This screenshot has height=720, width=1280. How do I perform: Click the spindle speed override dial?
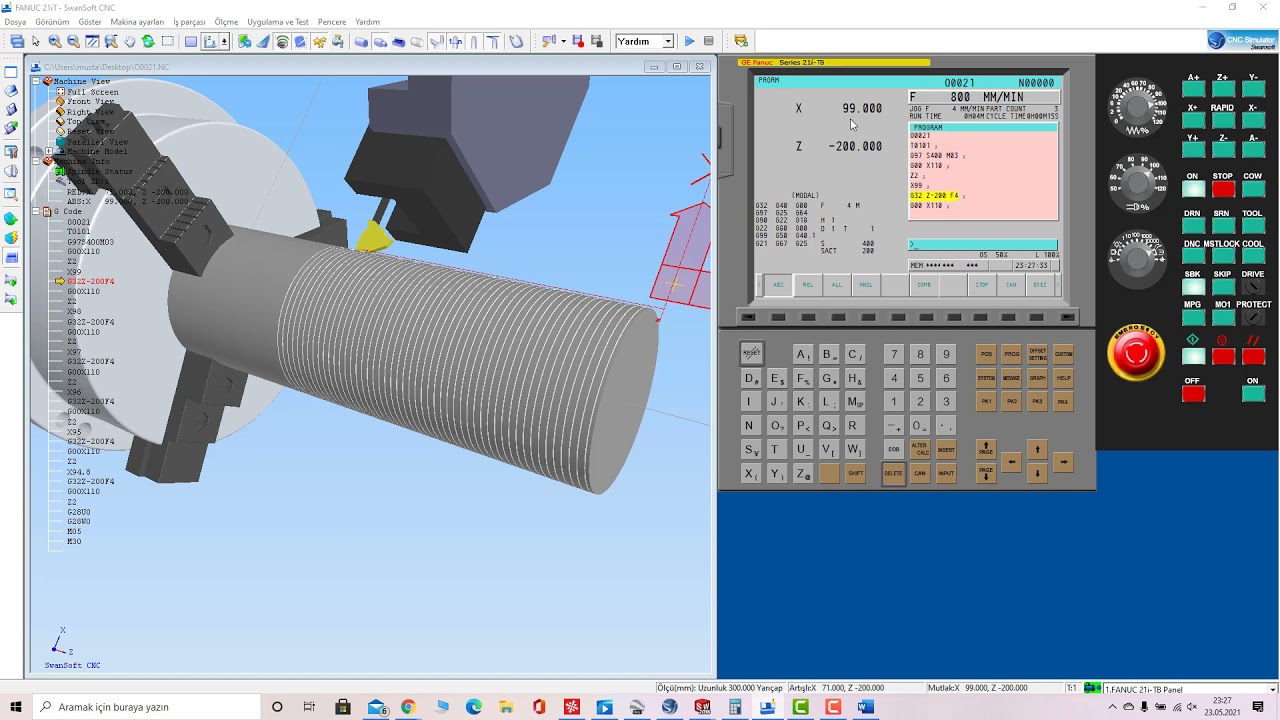pos(1137,181)
